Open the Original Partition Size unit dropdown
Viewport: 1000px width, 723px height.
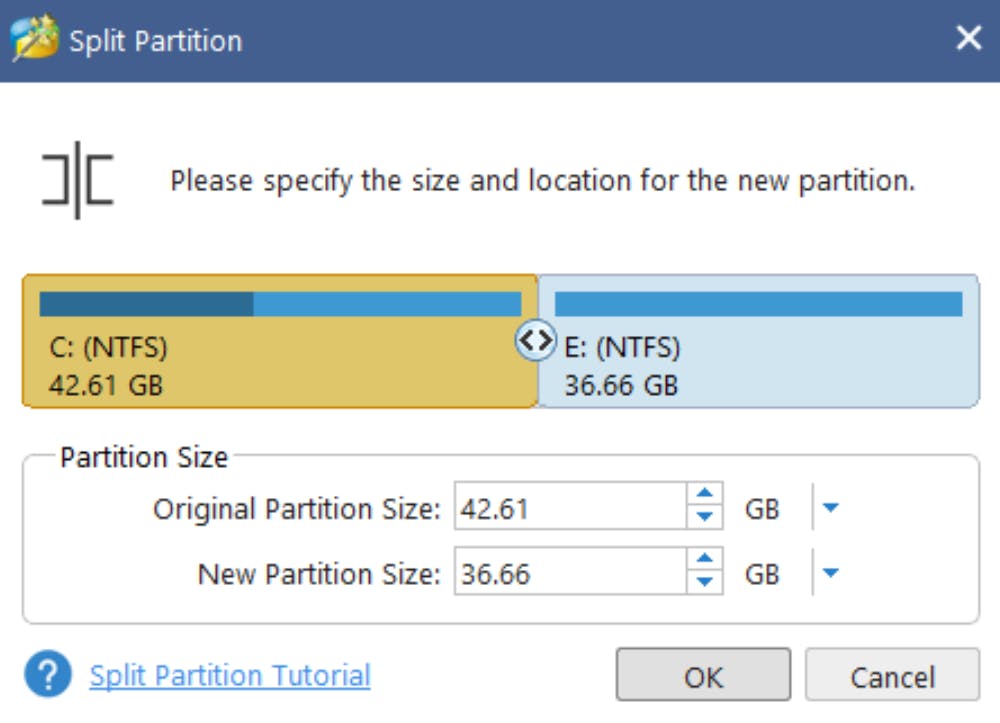[830, 509]
